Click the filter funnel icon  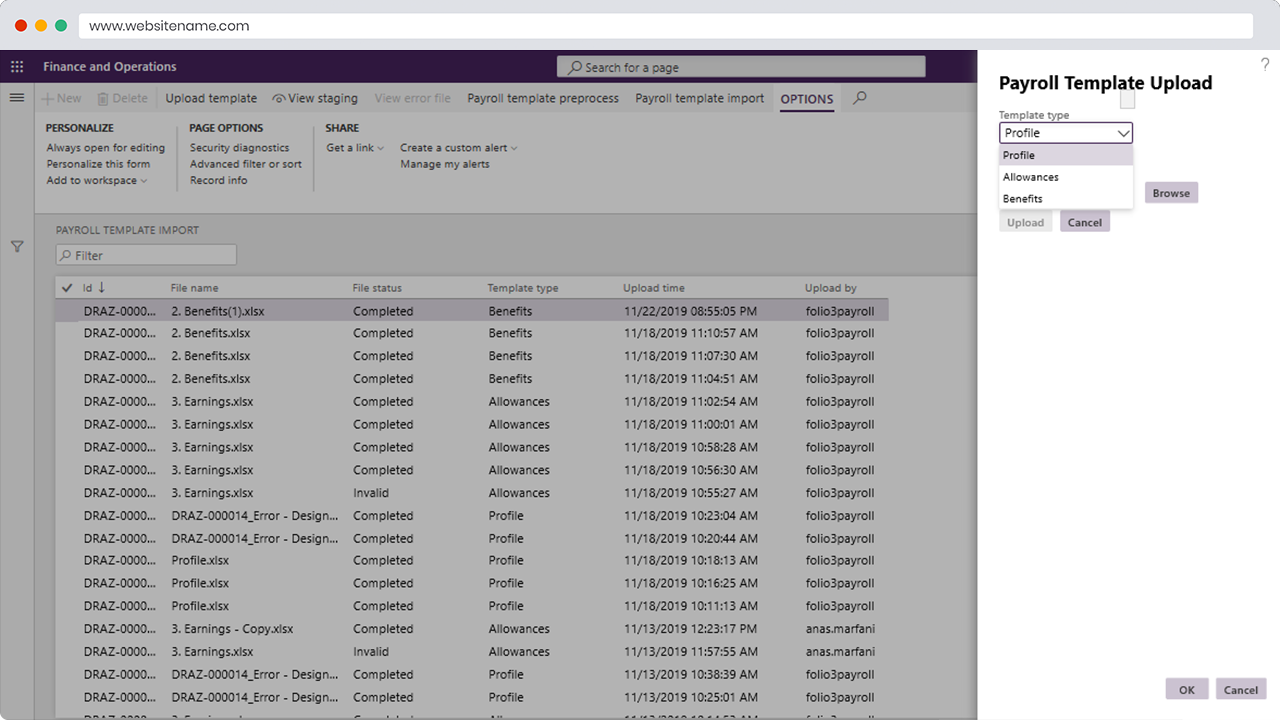(x=17, y=246)
